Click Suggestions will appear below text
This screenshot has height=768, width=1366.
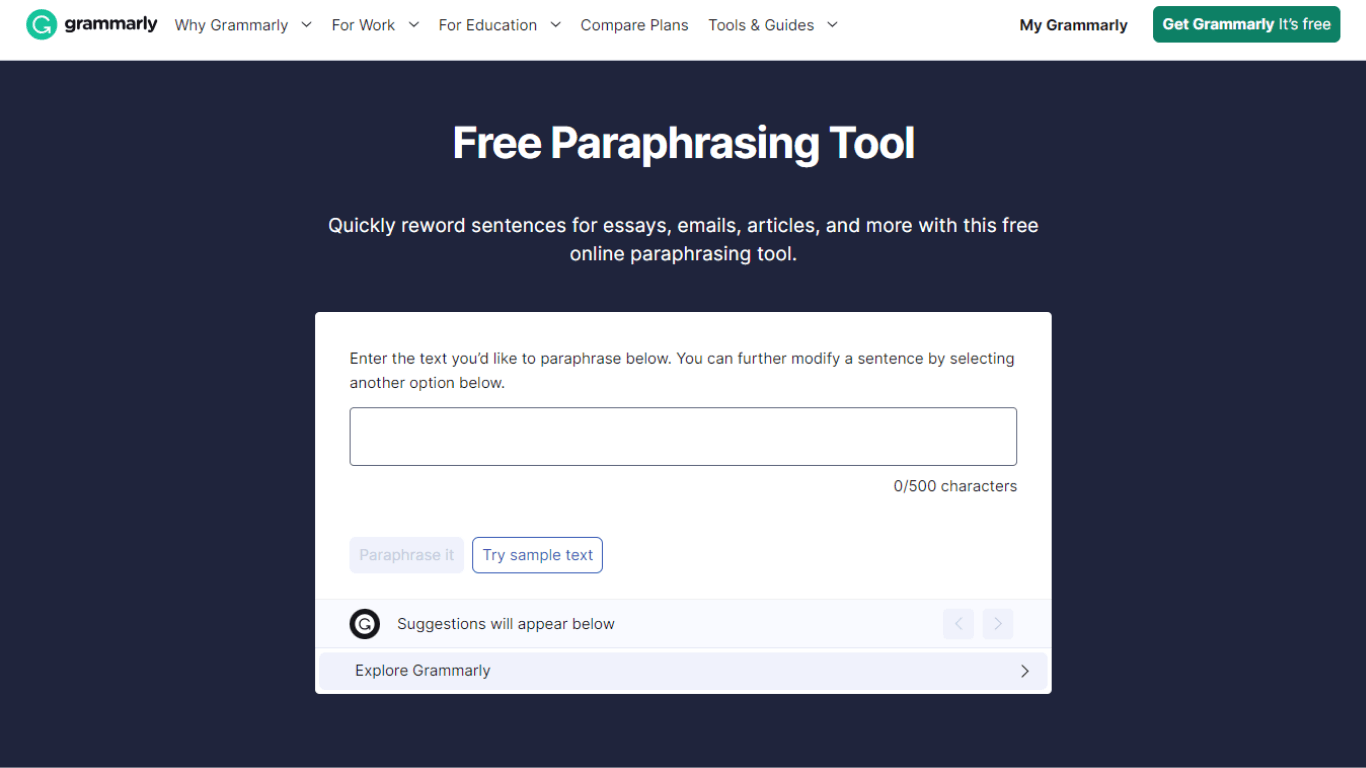coord(506,624)
